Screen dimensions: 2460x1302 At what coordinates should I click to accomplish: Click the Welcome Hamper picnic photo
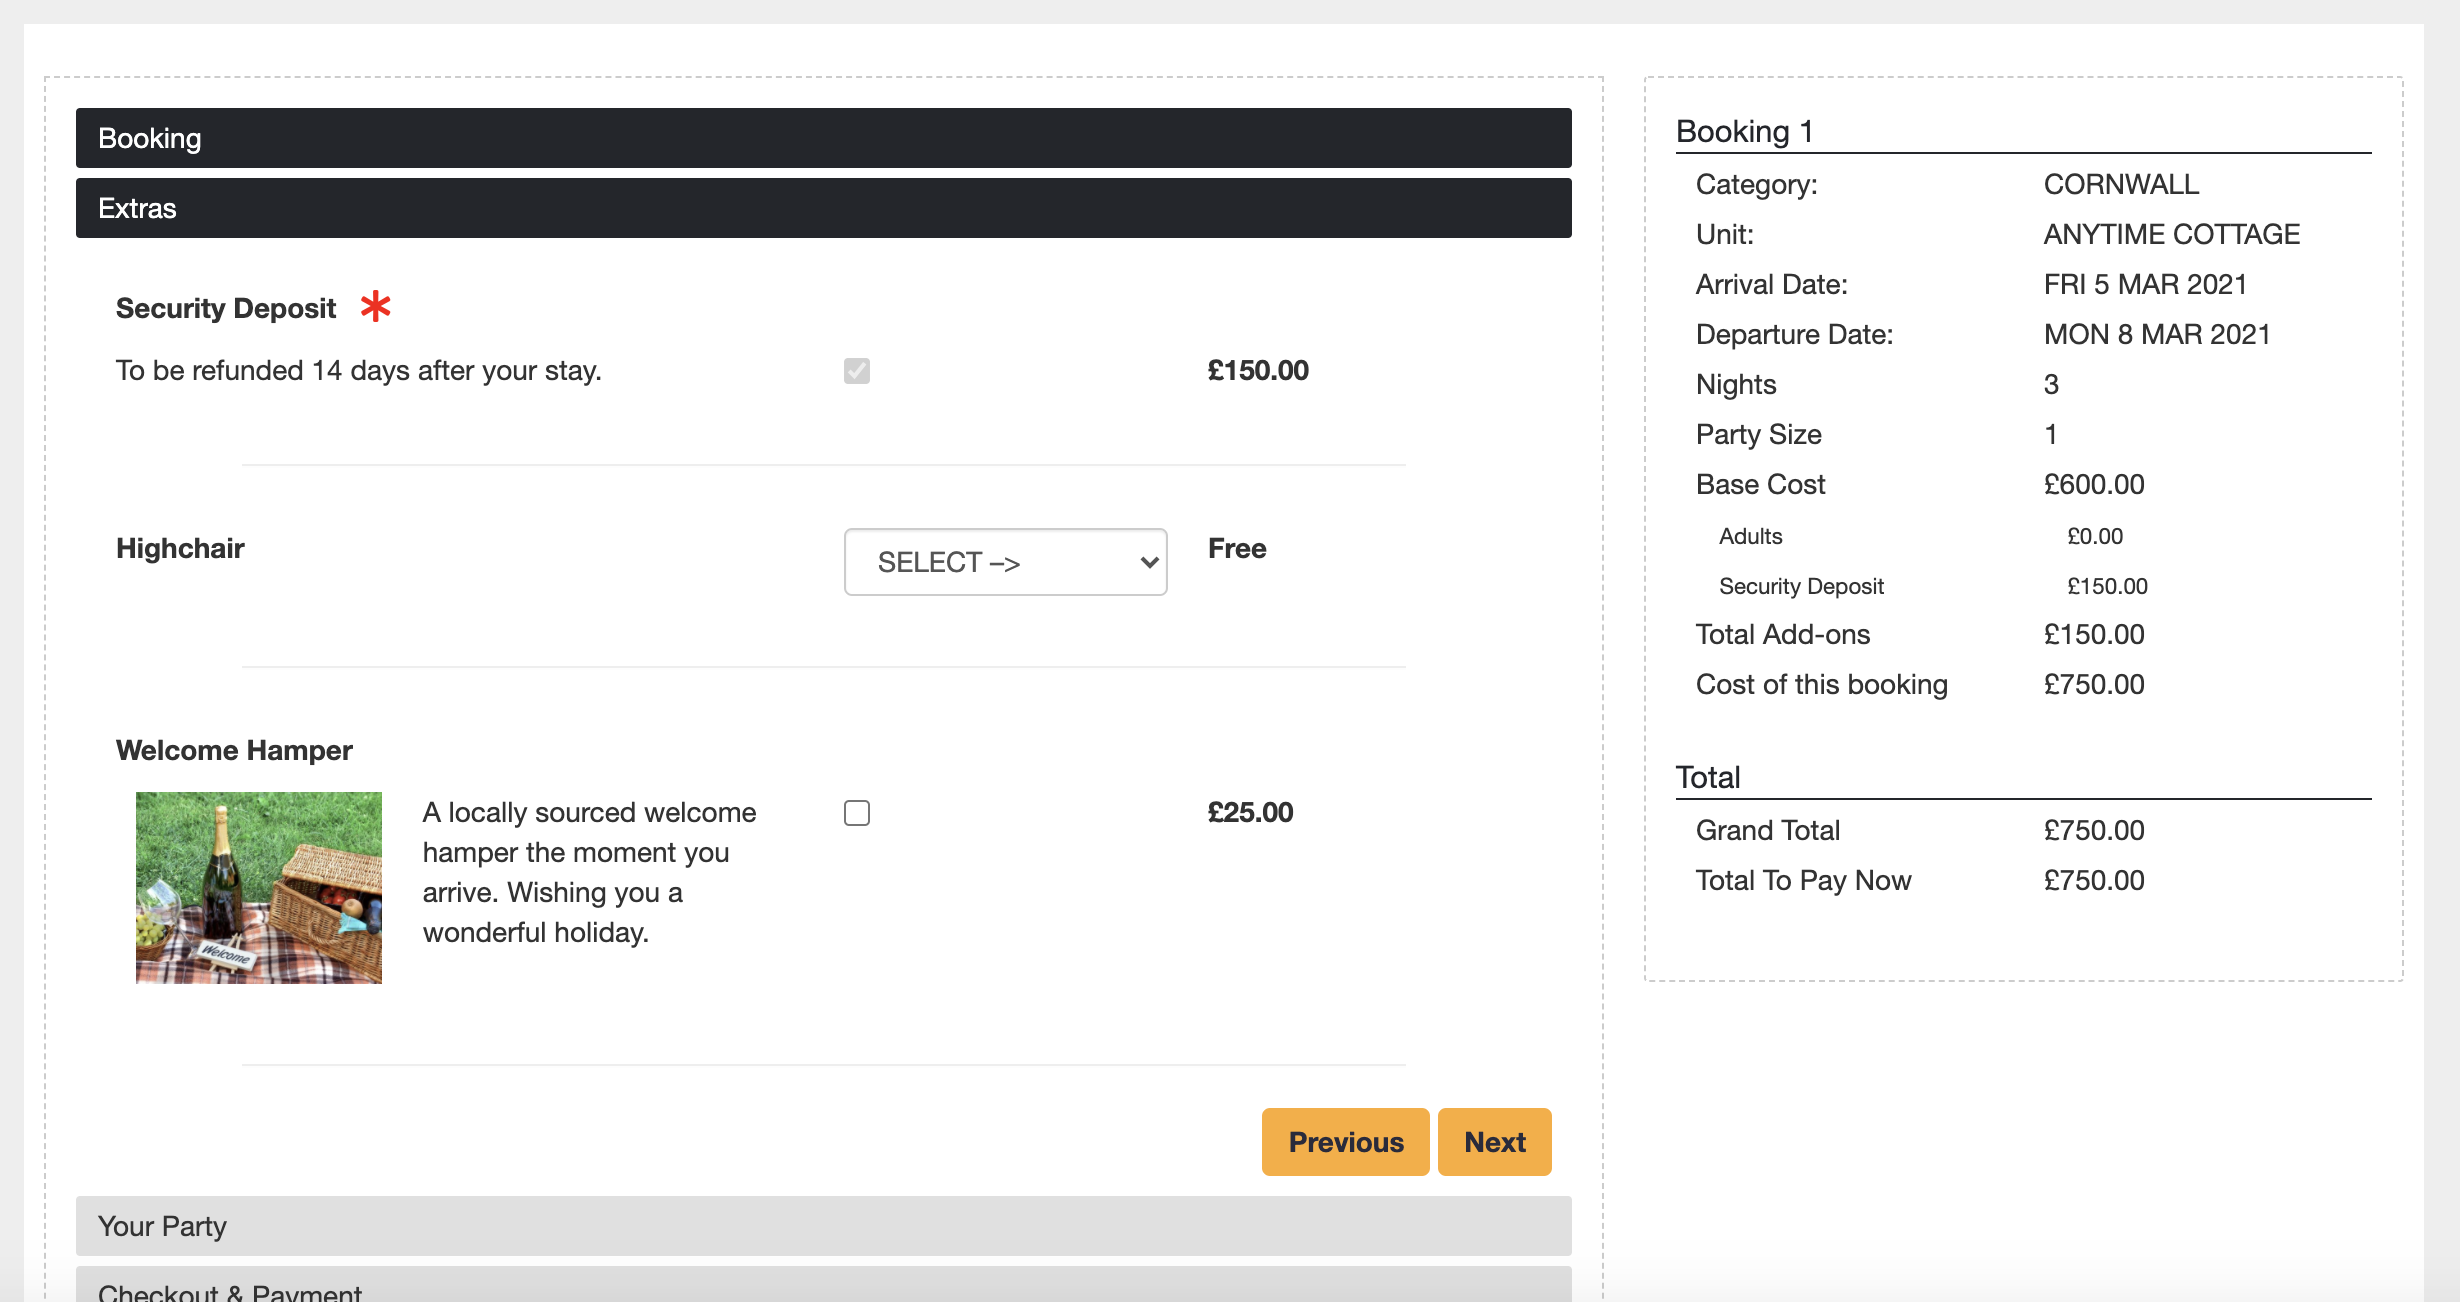pos(259,888)
